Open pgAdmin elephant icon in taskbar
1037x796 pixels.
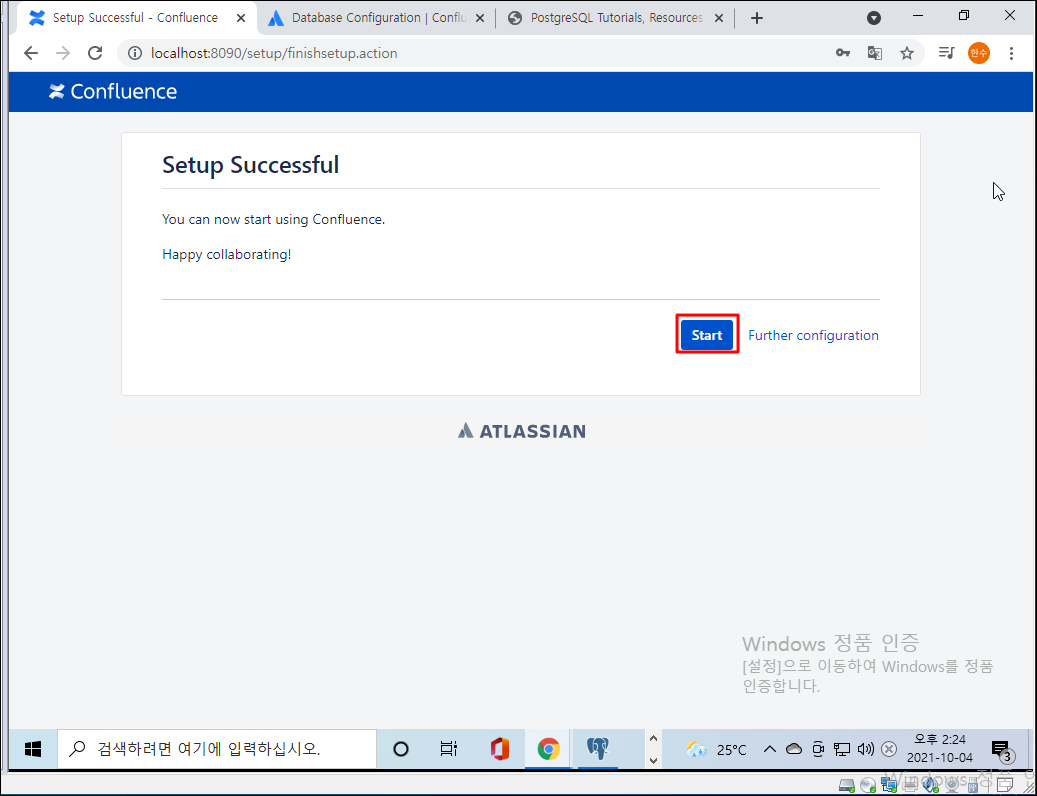[598, 749]
